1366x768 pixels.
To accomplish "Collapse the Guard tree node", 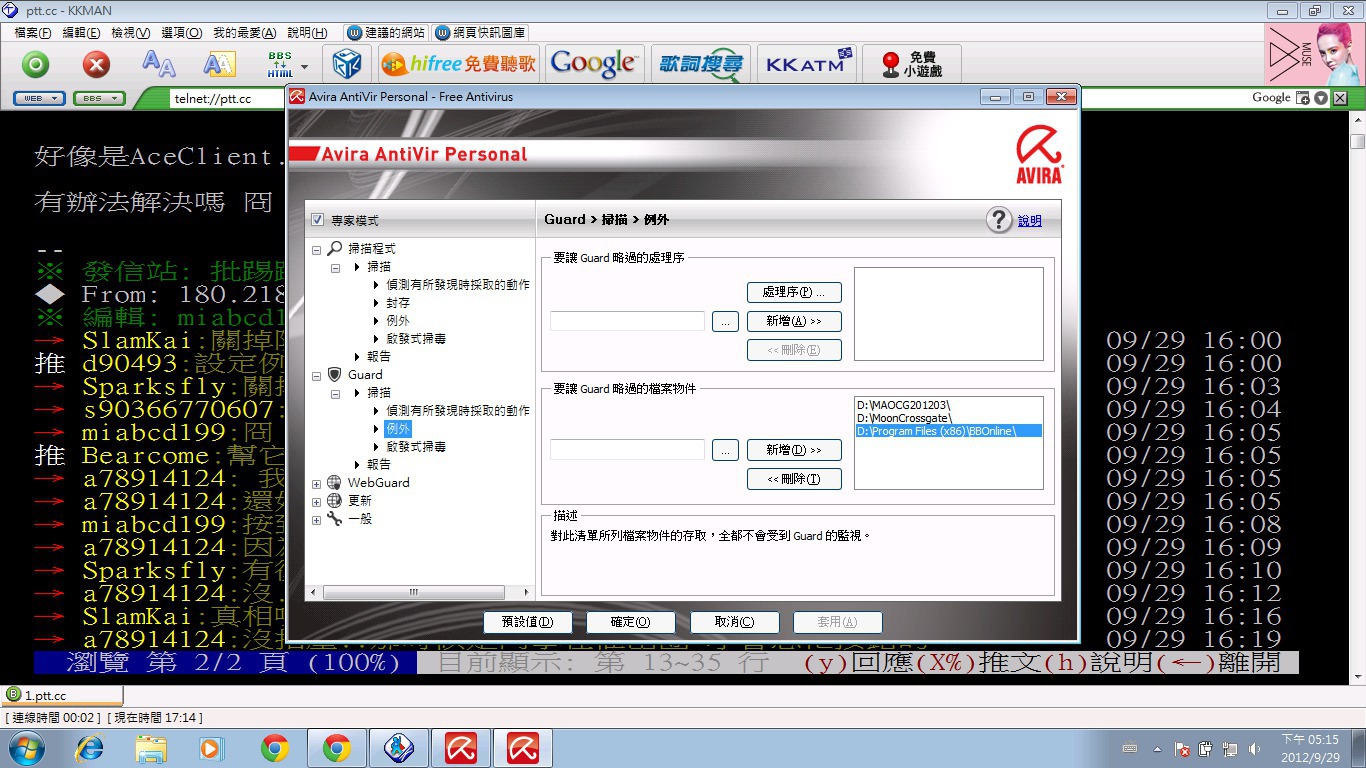I will click(317, 376).
